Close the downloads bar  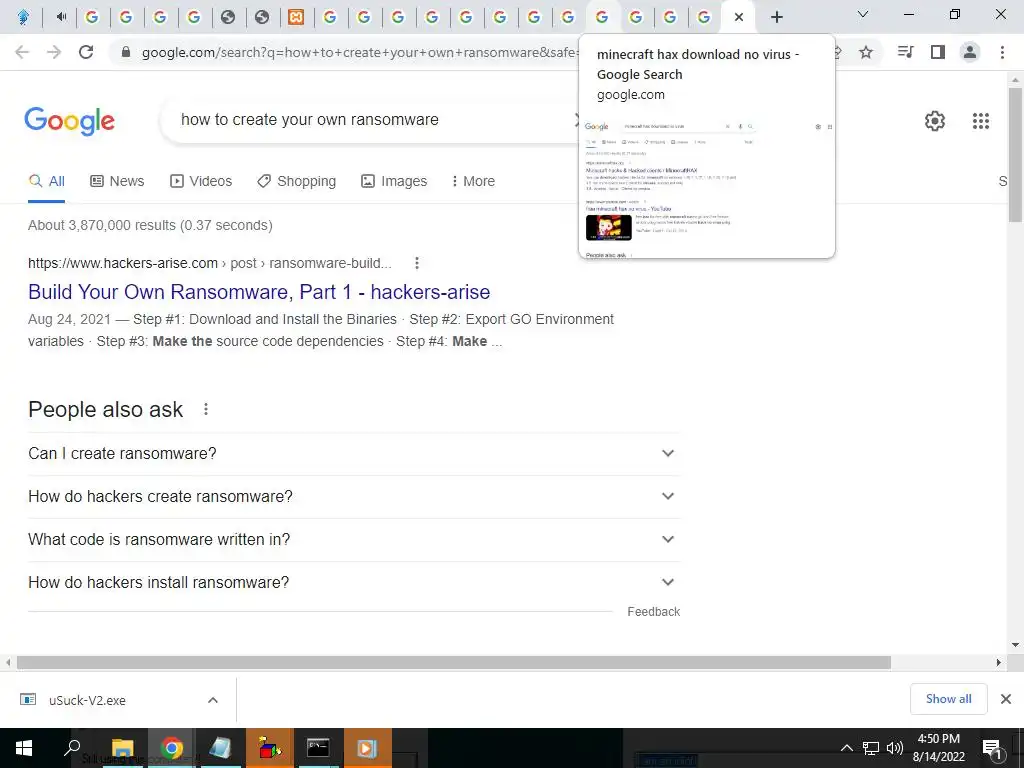[x=1006, y=699]
